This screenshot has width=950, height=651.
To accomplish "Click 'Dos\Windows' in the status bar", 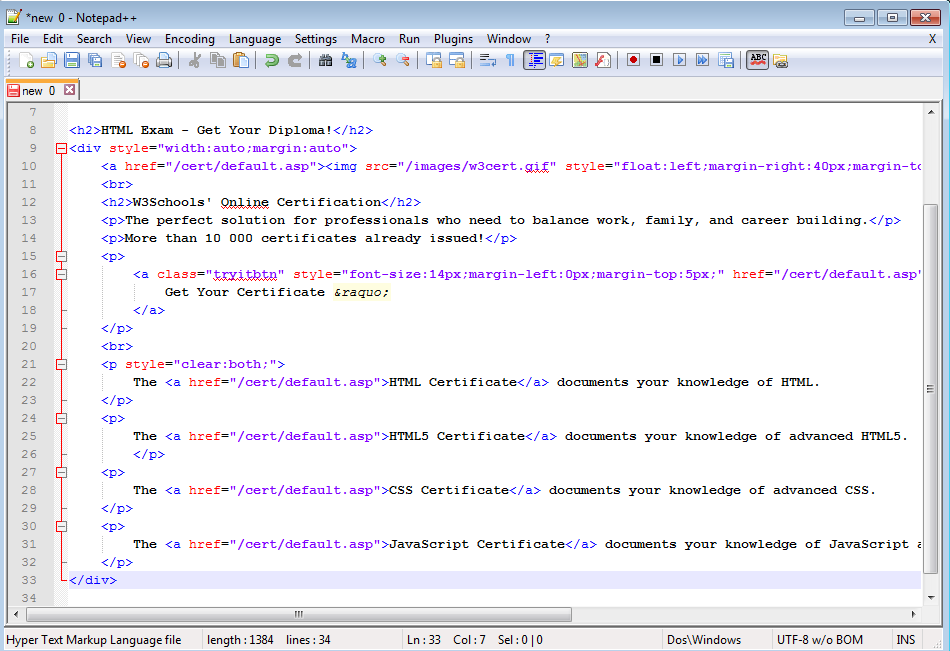I will pyautogui.click(x=704, y=639).
